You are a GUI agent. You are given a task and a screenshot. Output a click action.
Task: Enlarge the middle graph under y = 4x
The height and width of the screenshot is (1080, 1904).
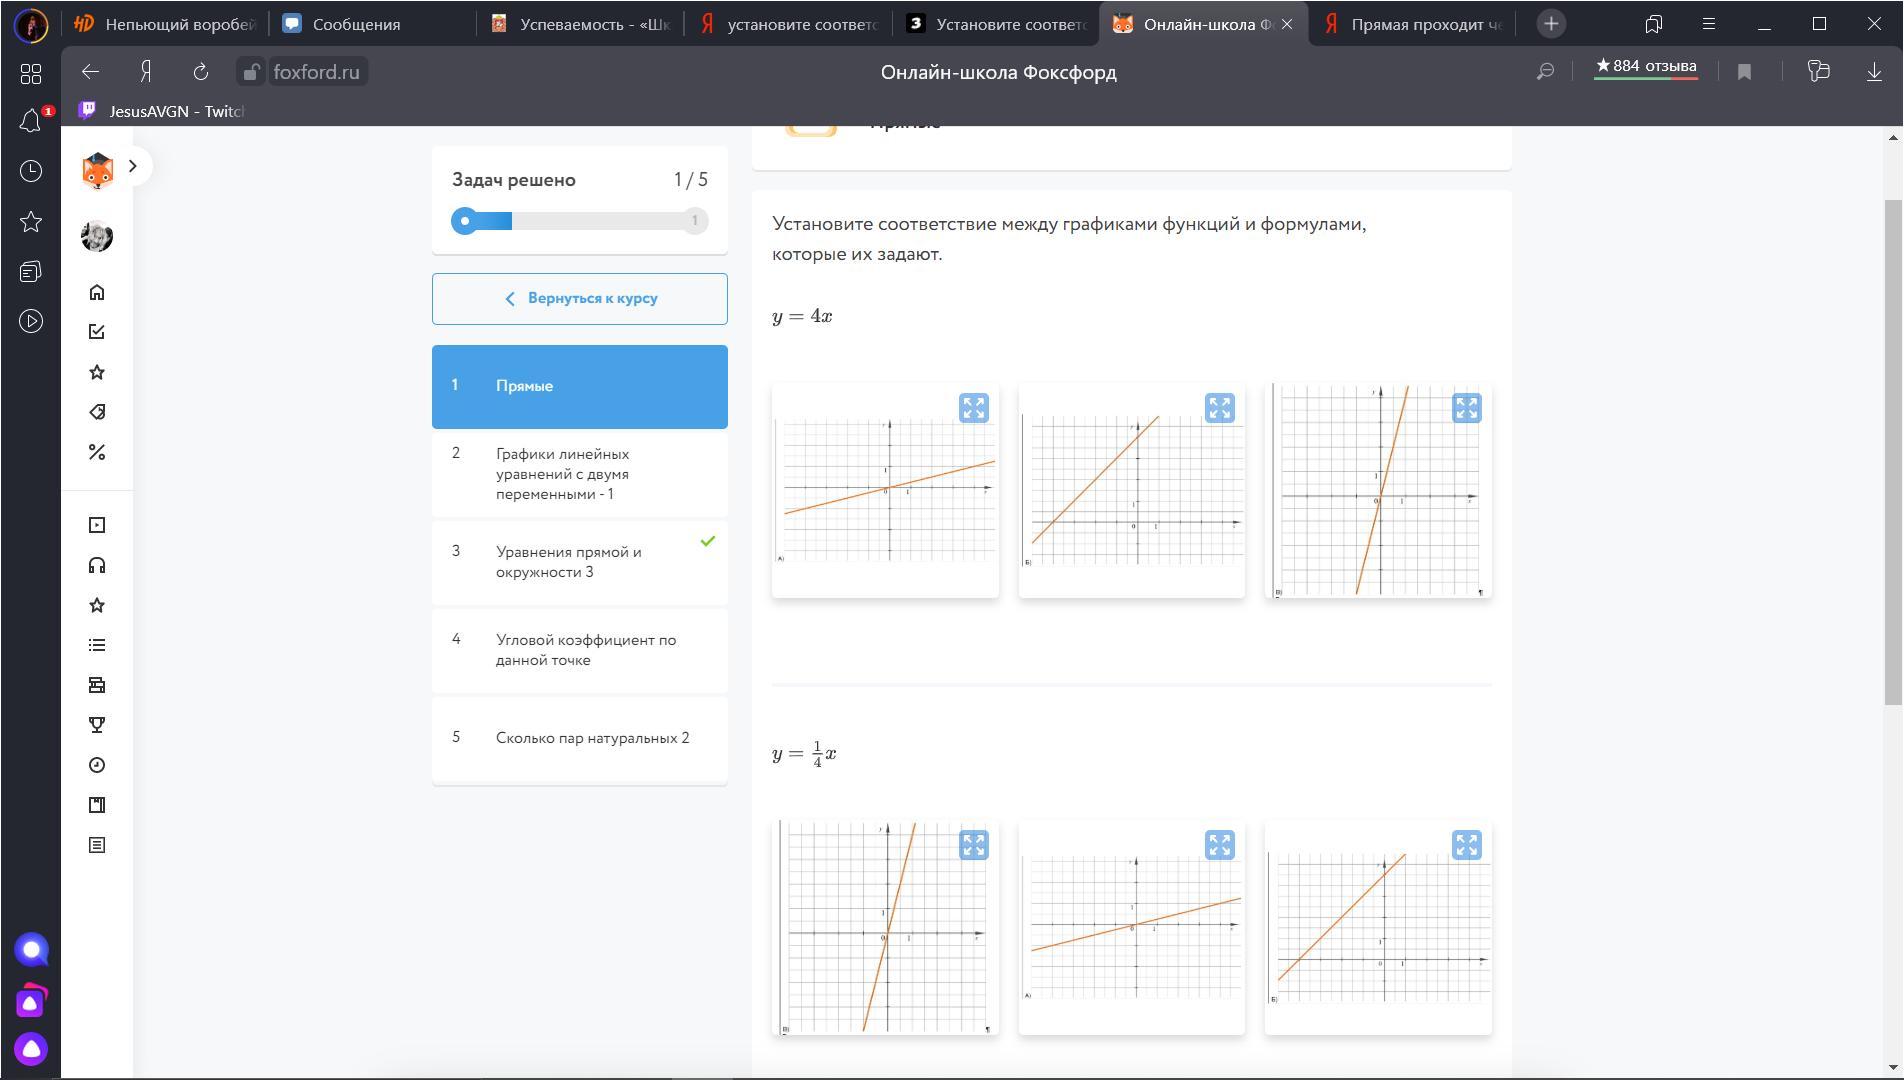click(x=1219, y=408)
